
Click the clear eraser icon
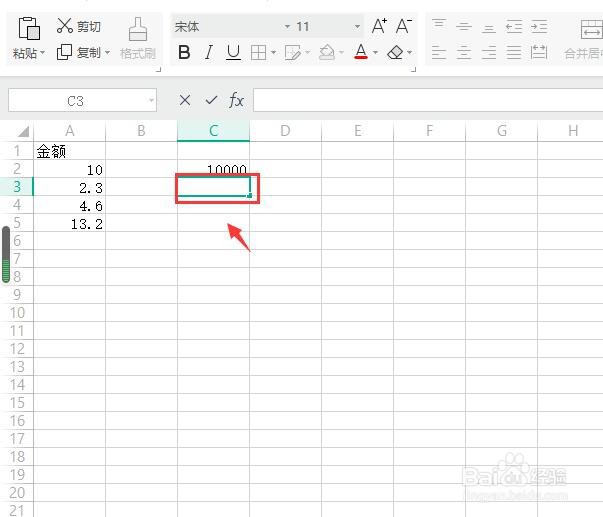(x=395, y=52)
